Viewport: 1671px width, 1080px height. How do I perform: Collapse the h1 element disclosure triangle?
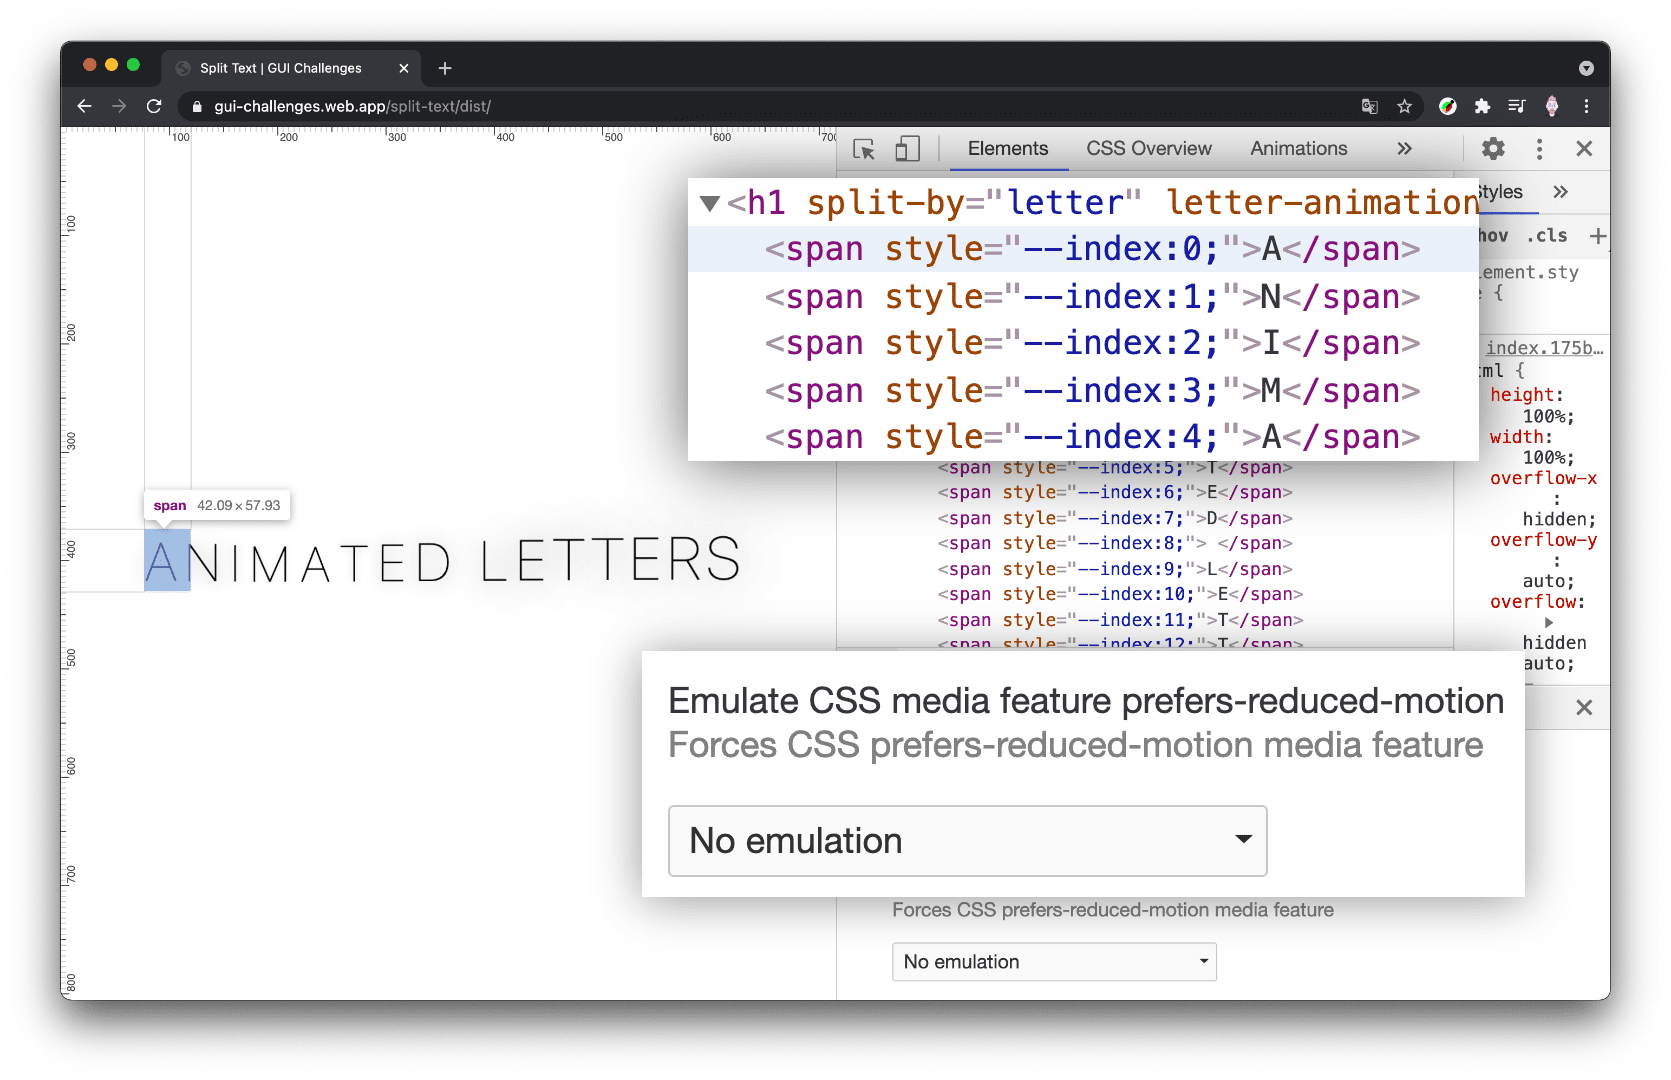[x=710, y=202]
